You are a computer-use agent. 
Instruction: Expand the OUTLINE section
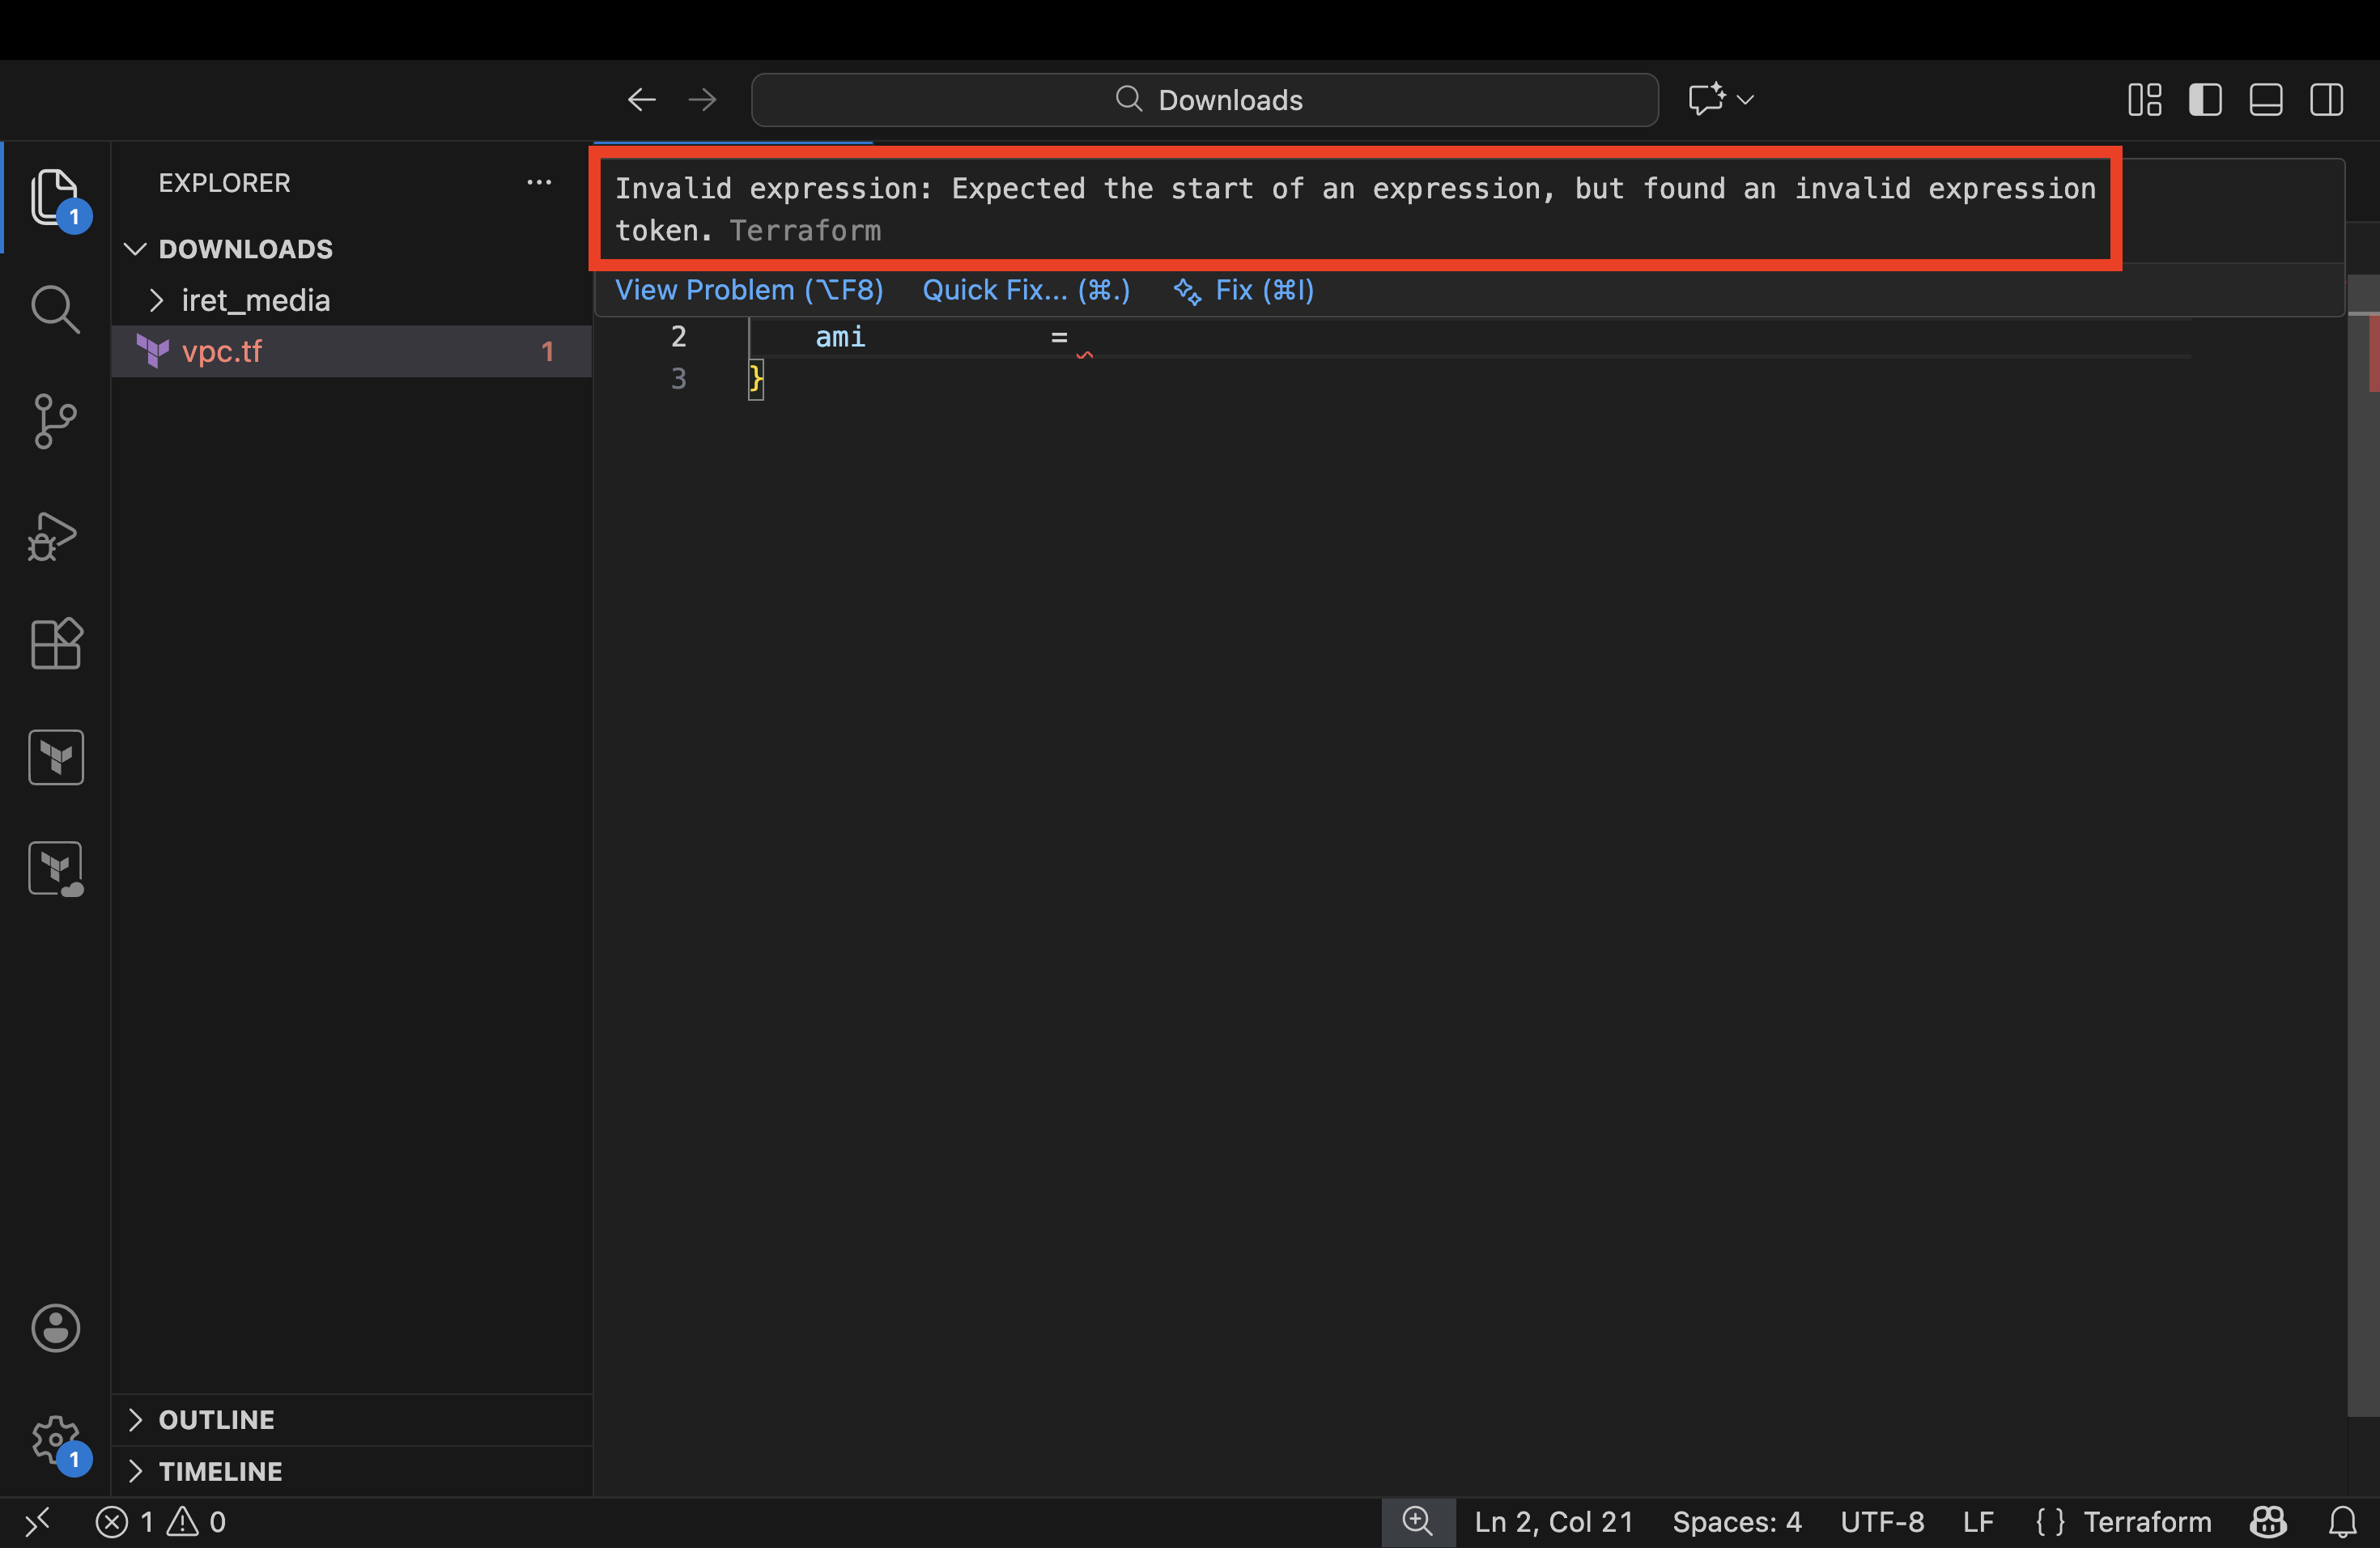coord(216,1419)
